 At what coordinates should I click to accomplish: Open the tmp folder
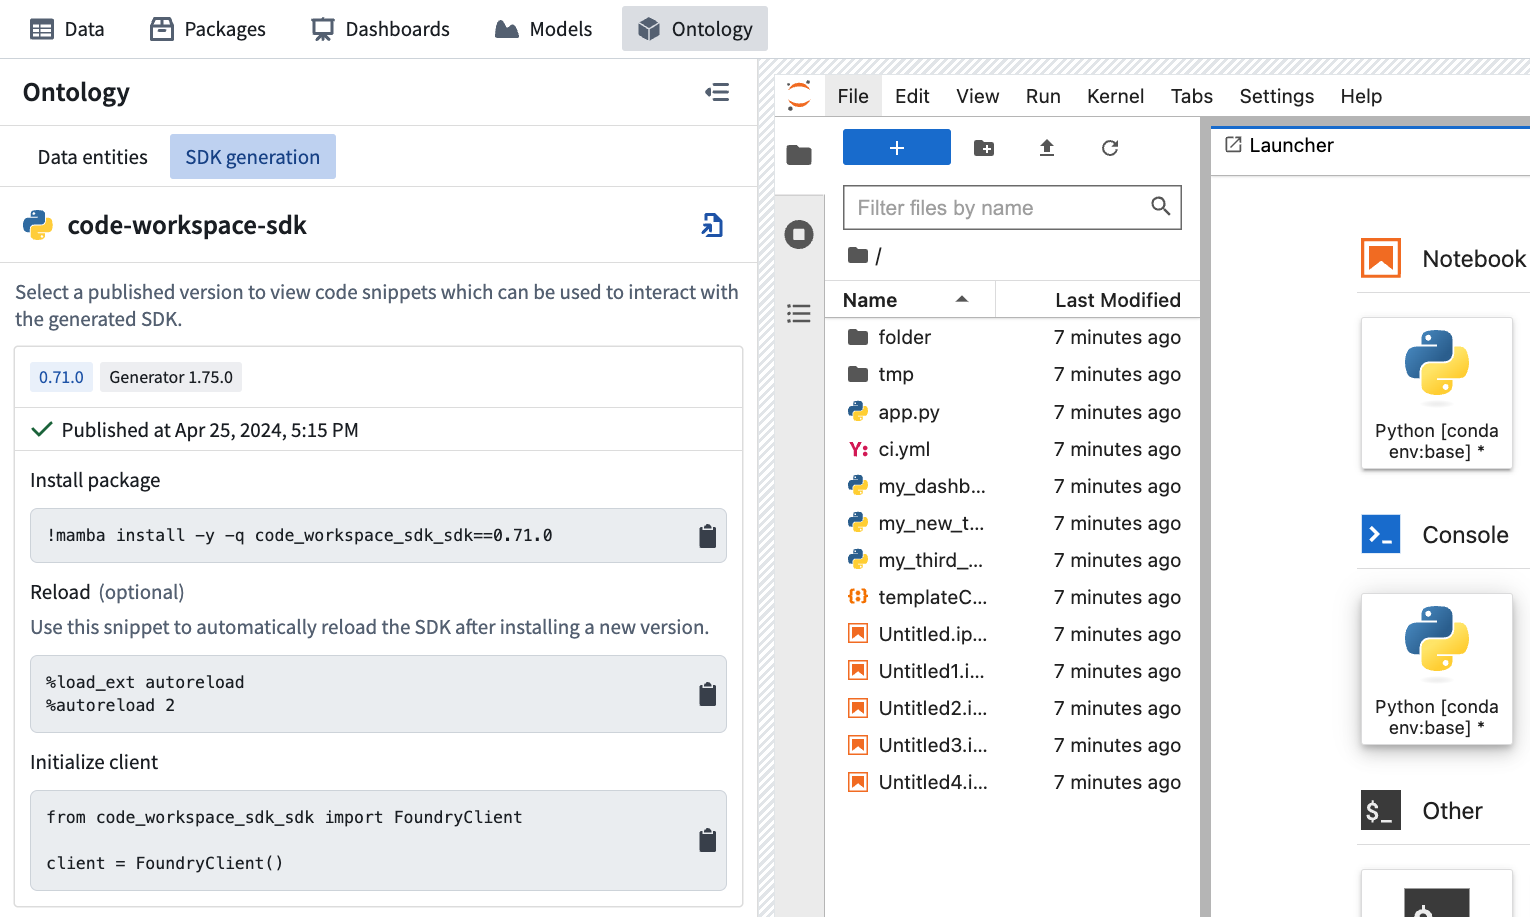coord(1012,374)
